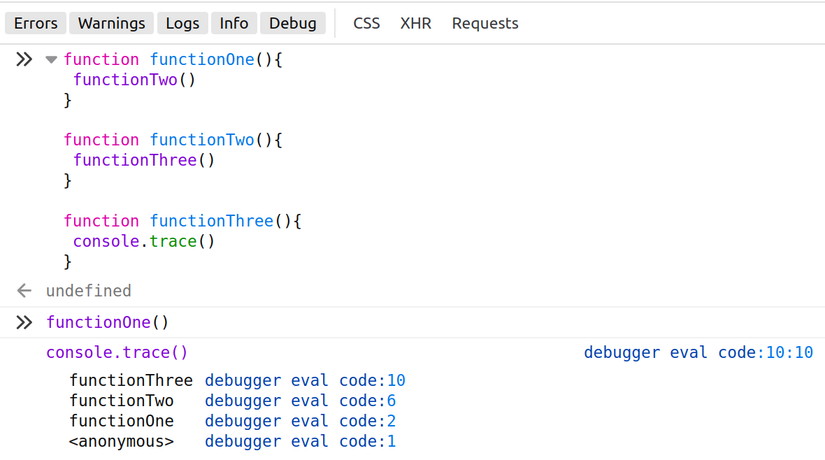Open functionOne's debugger eval code:2 link
This screenshot has height=460, width=825.
(x=300, y=421)
